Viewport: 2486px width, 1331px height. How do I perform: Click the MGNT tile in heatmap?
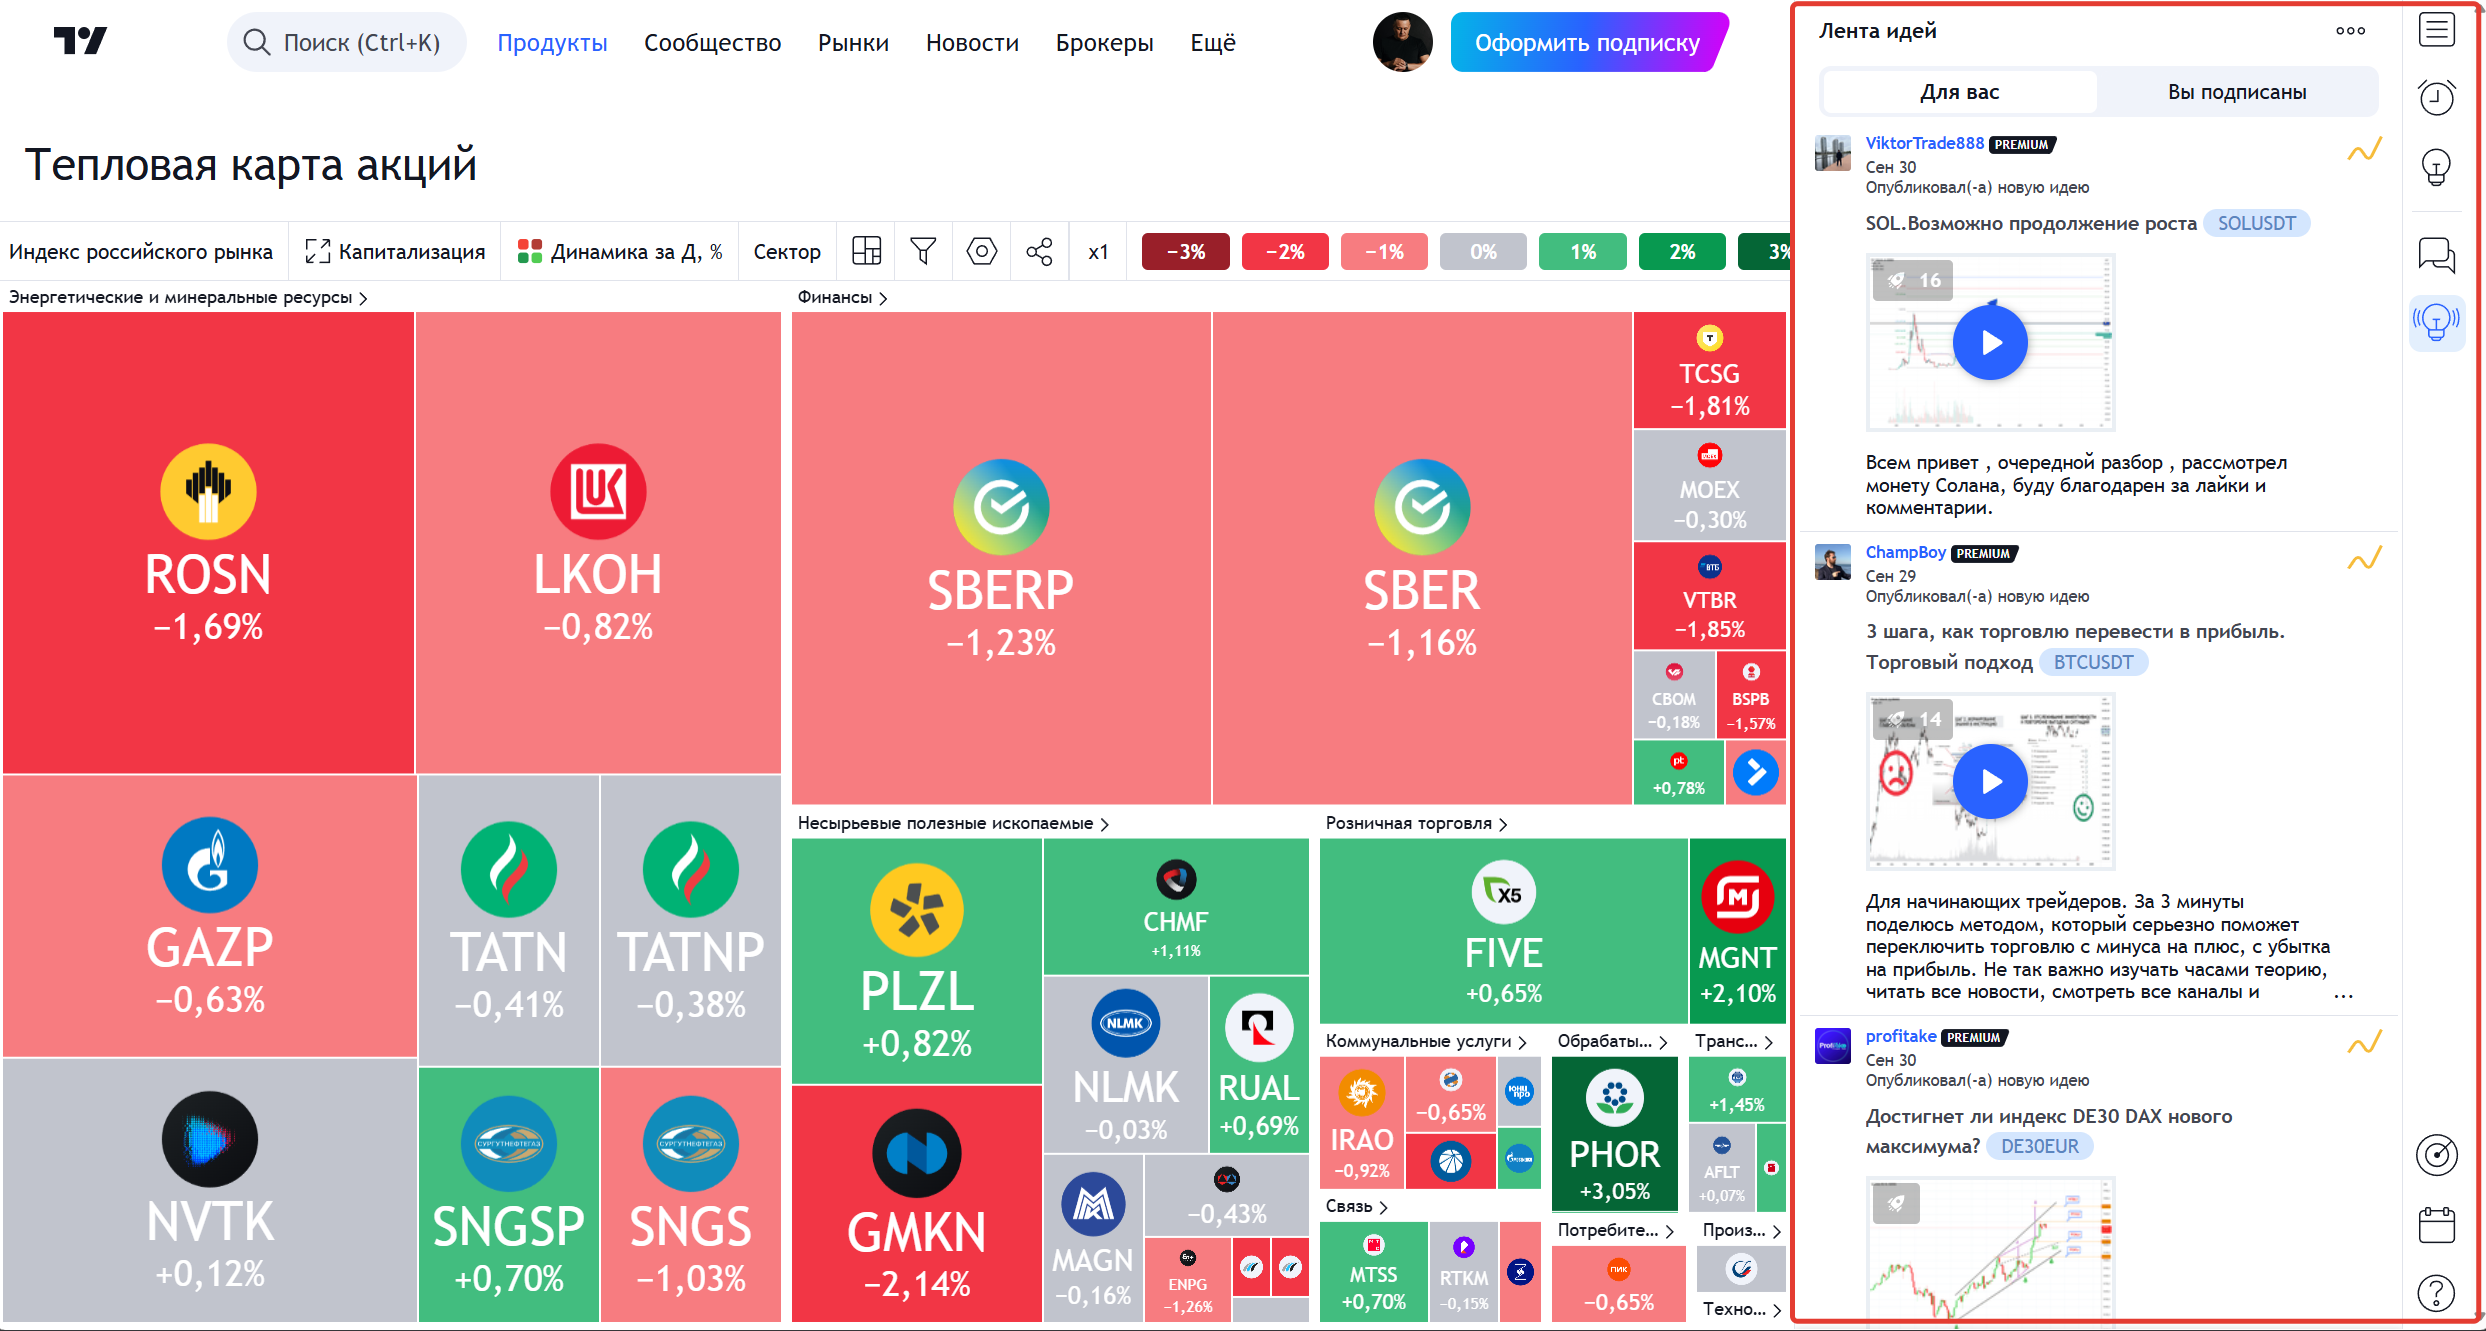(x=1738, y=931)
